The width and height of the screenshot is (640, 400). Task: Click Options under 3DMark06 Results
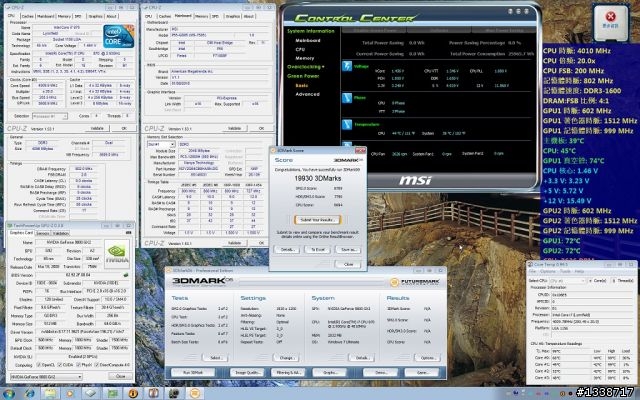pyautogui.click(x=427, y=358)
